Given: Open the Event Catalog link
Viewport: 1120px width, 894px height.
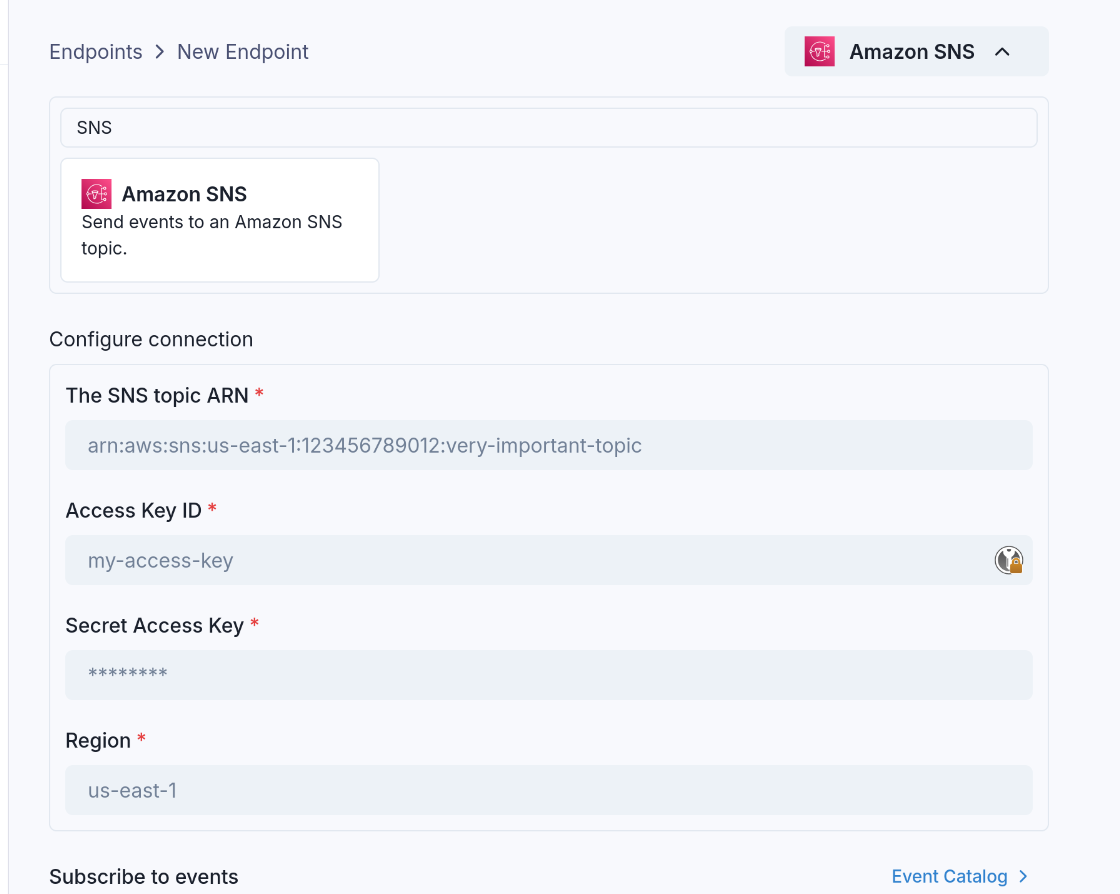Looking at the screenshot, I should coord(949,877).
